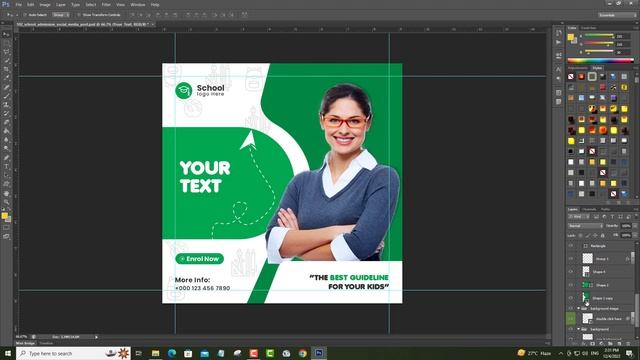
Task: Pick a color from the spectrum ramp
Action: (x=600, y=60)
